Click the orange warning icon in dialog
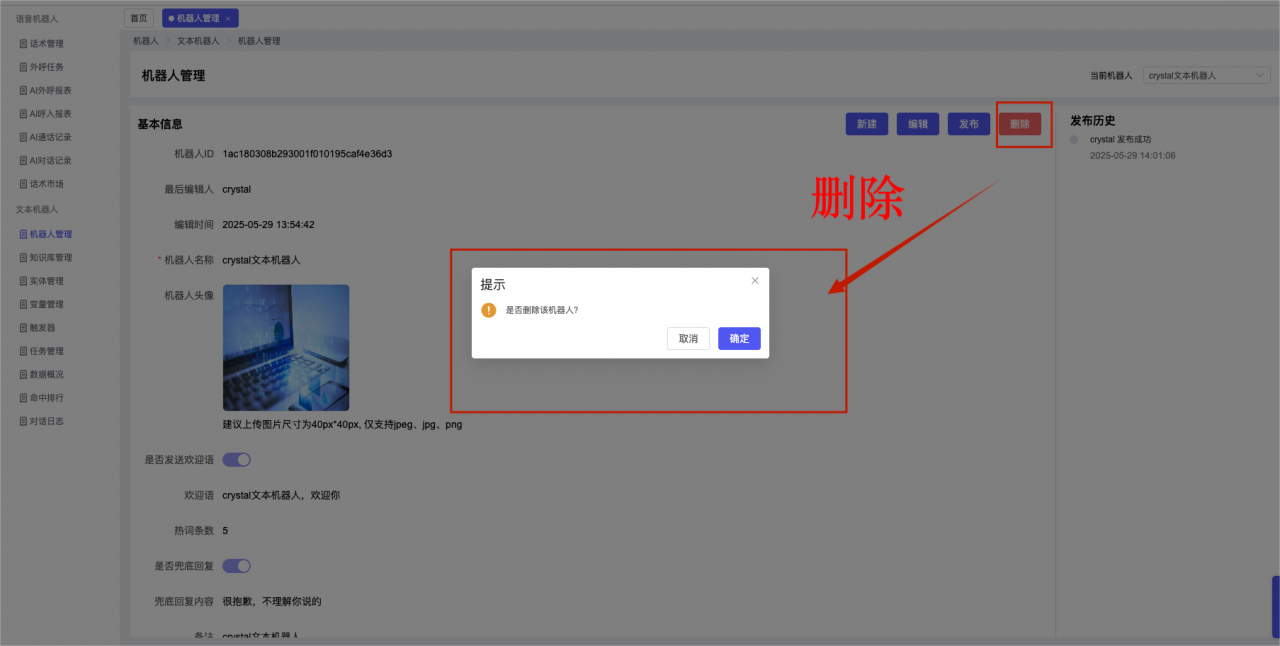 488,310
